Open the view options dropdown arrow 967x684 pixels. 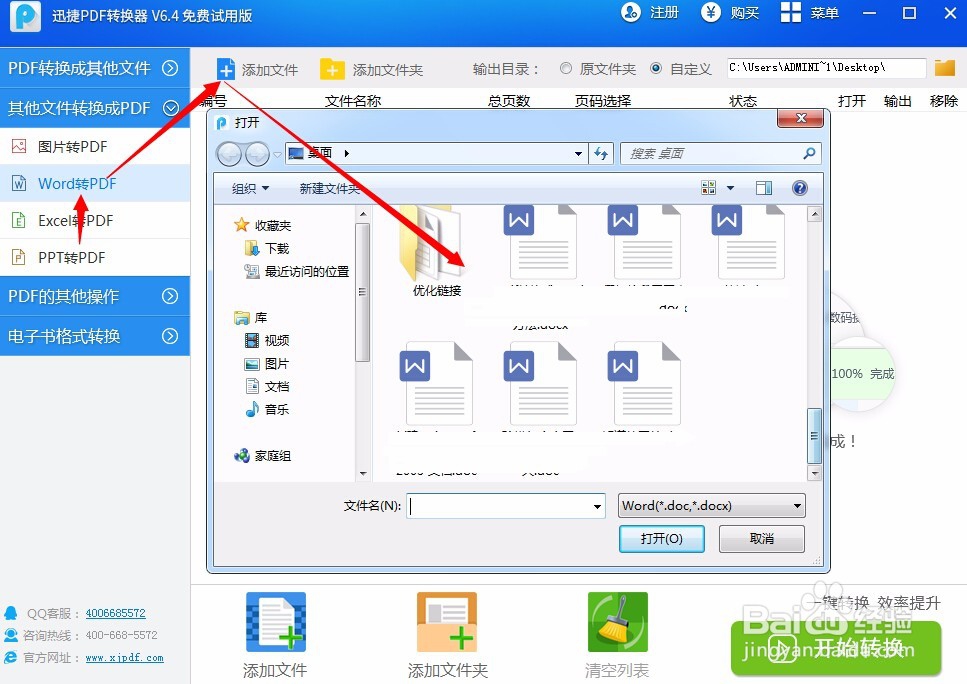pyautogui.click(x=730, y=187)
